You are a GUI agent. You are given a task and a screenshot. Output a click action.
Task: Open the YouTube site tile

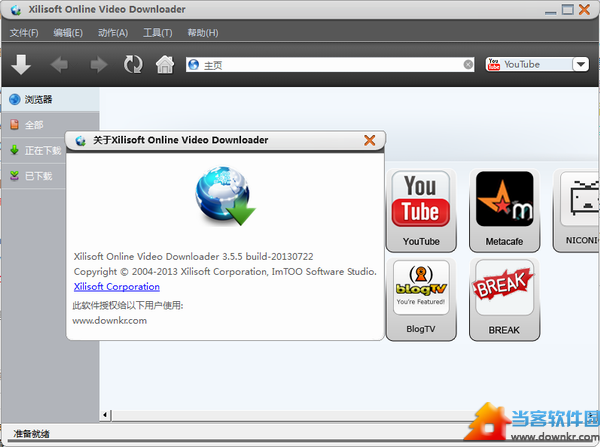pyautogui.click(x=421, y=211)
